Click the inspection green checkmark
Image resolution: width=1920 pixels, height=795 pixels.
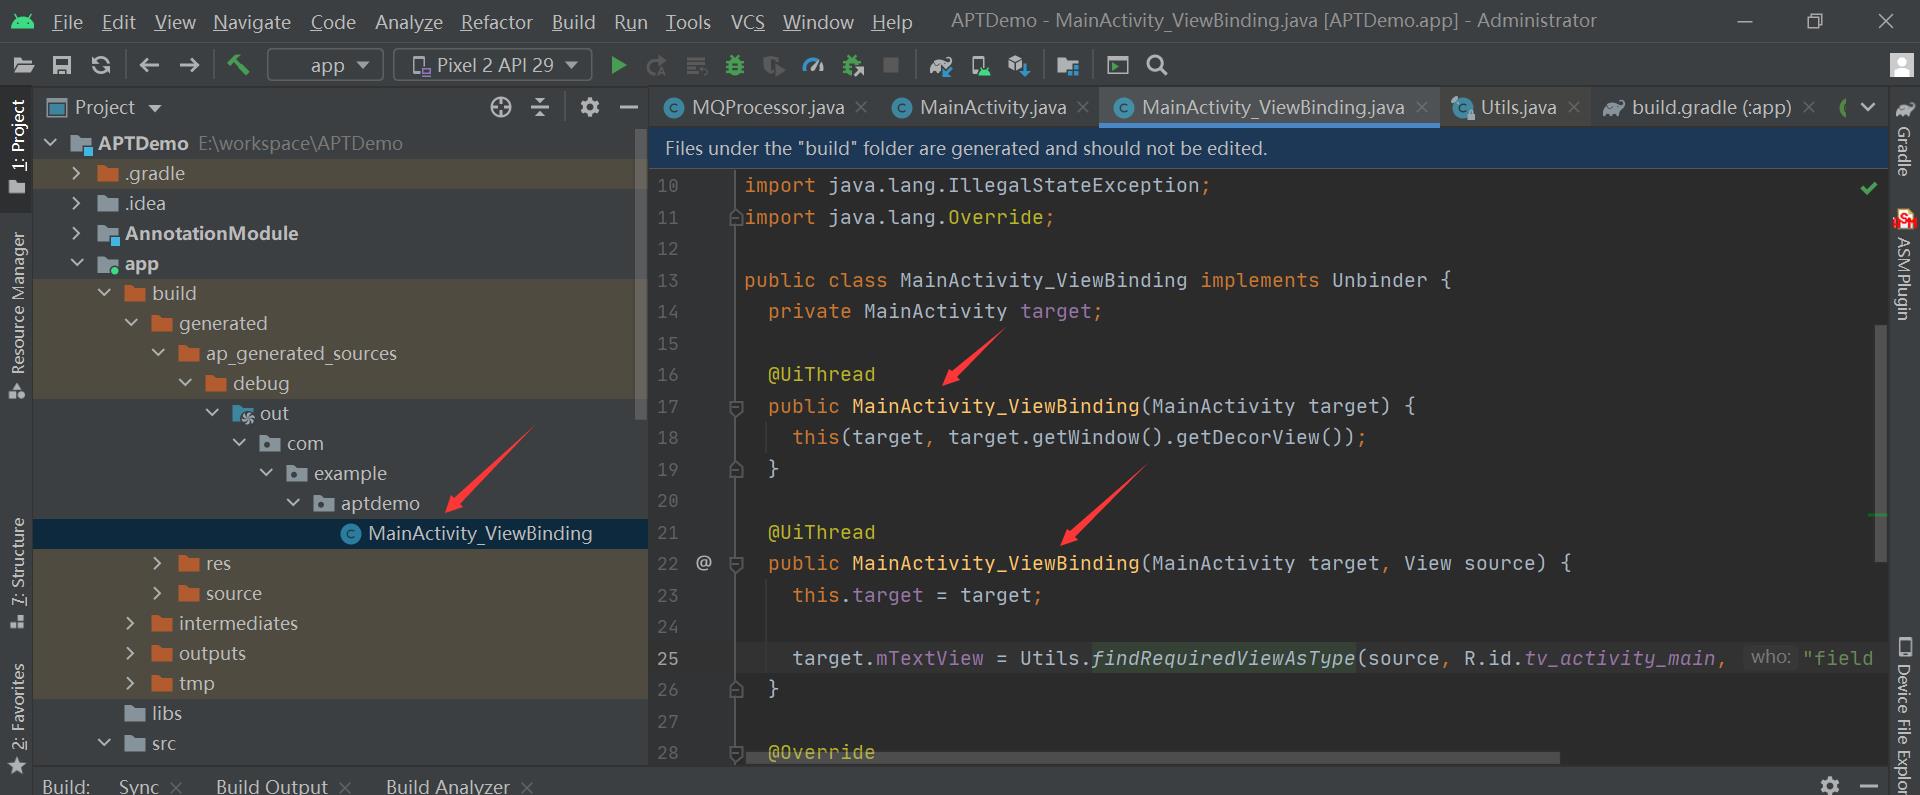tap(1868, 187)
